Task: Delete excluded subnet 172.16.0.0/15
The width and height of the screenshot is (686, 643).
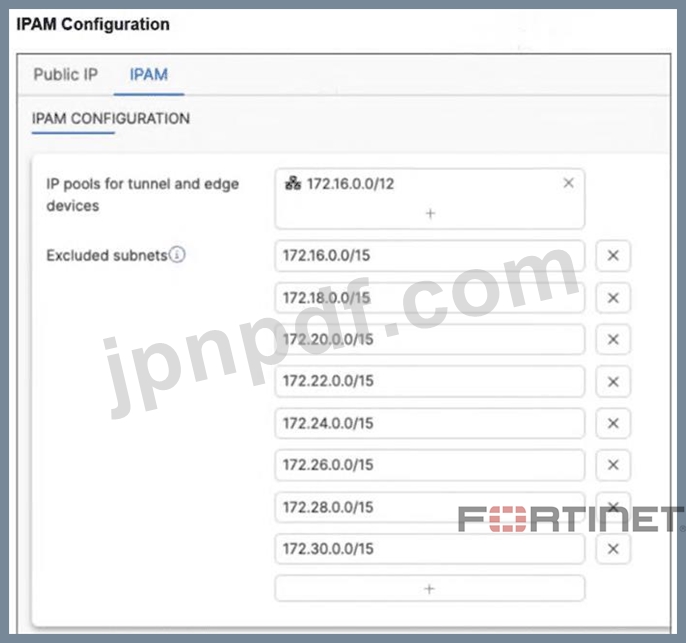Action: [x=613, y=255]
